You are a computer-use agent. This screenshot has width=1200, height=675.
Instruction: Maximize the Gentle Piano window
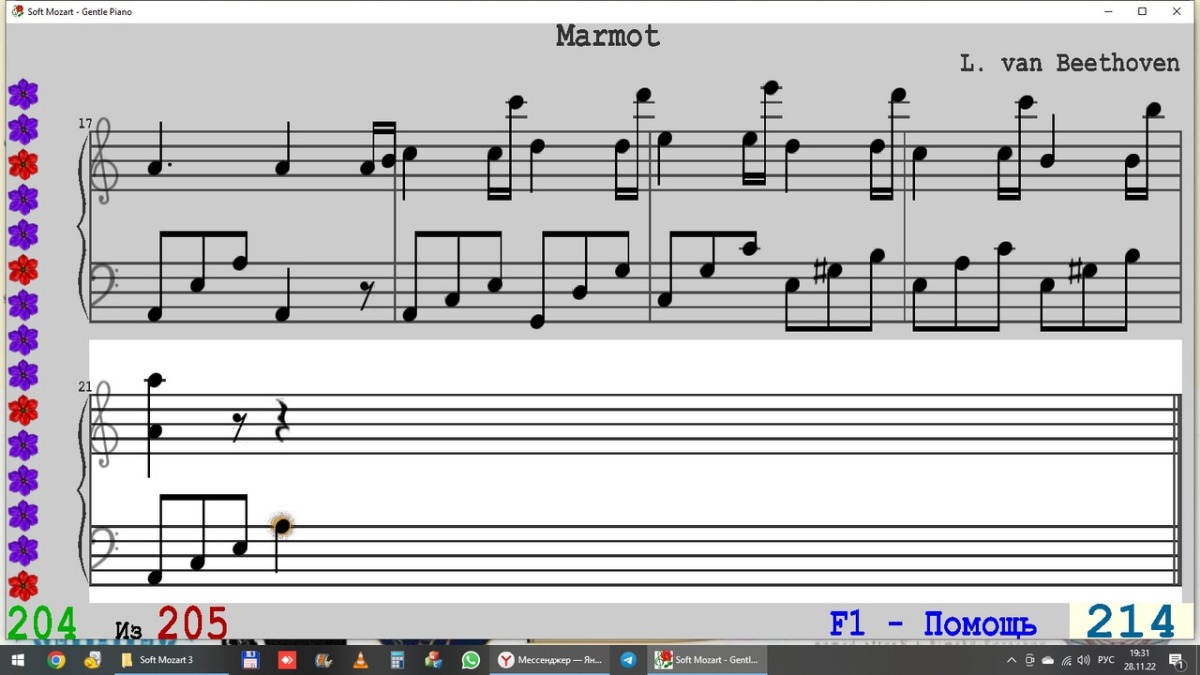click(1142, 11)
